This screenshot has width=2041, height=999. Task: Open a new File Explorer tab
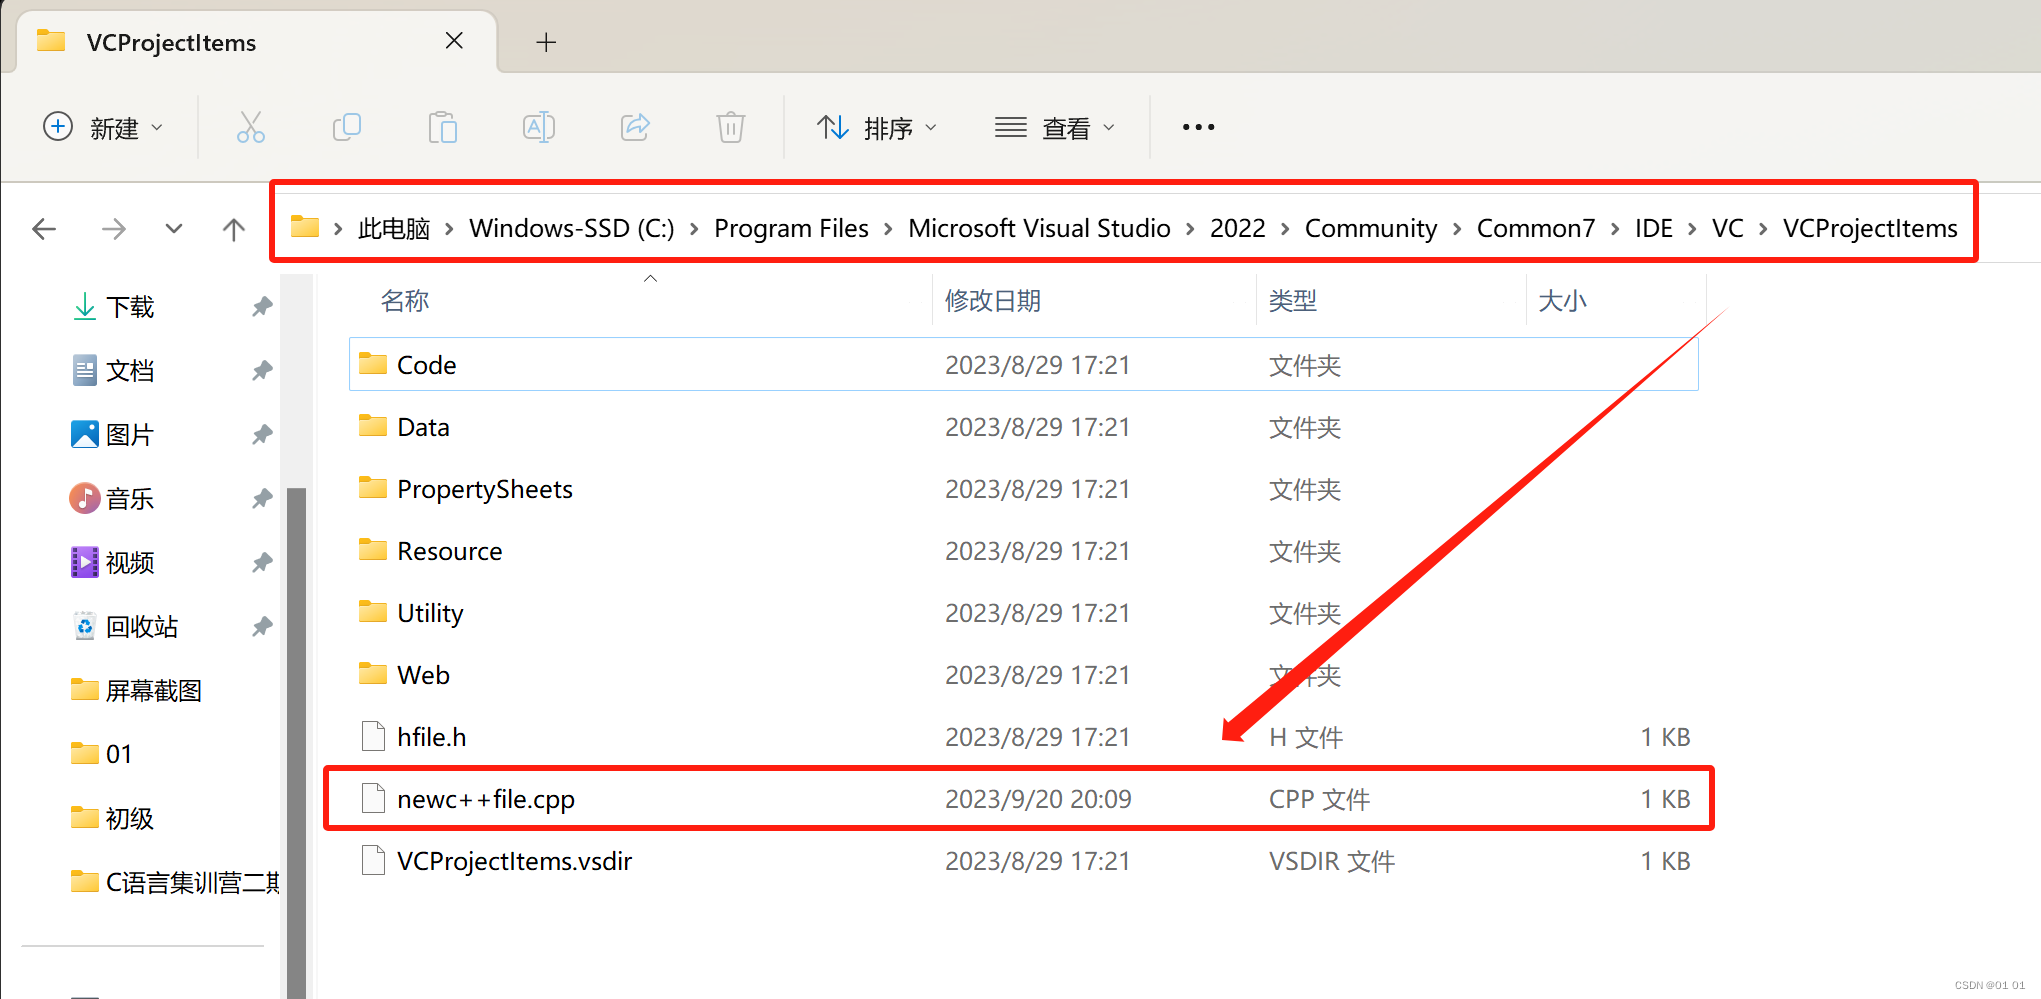545,42
